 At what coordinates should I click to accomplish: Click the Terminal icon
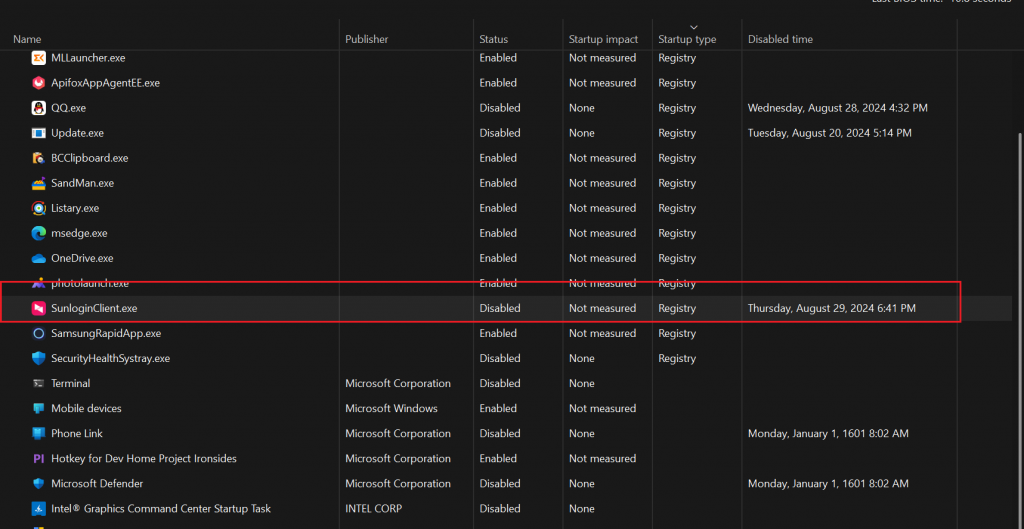tap(39, 383)
